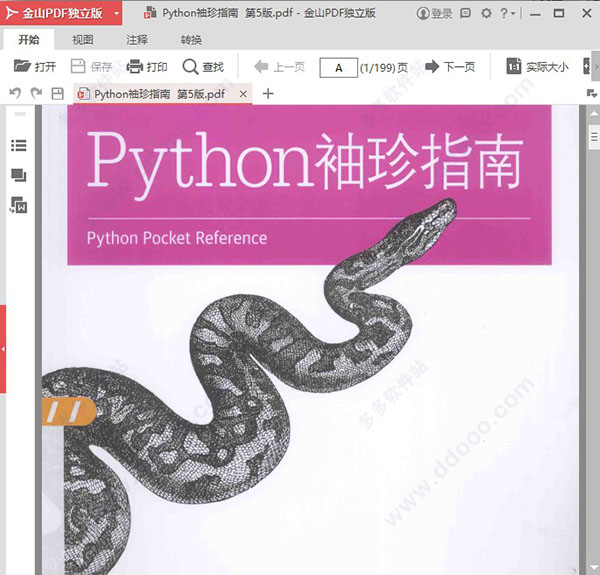This screenshot has width=600, height=575.
Task: Set view to 实际大小 actual size
Action: click(538, 67)
